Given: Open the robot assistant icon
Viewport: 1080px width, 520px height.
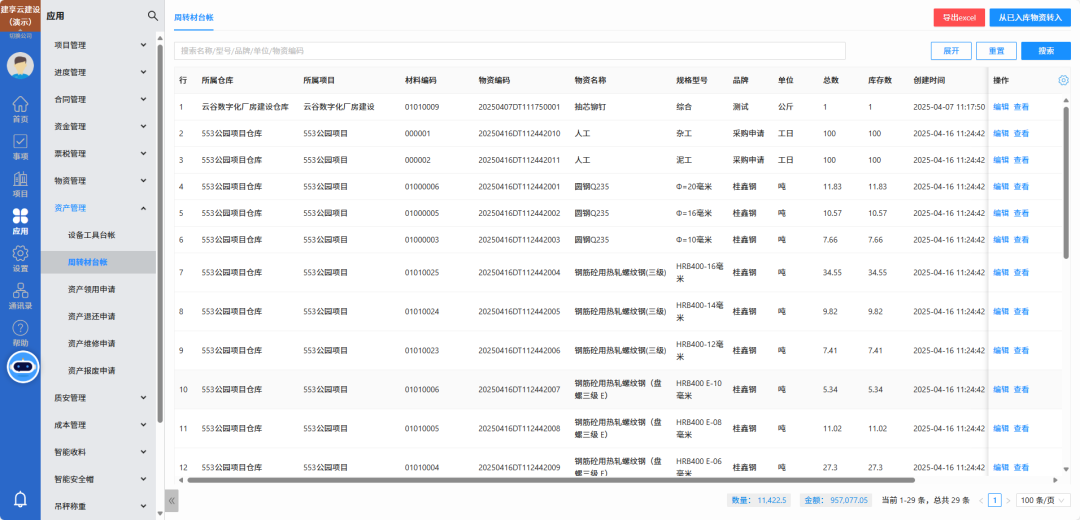Looking at the screenshot, I should click(x=21, y=367).
